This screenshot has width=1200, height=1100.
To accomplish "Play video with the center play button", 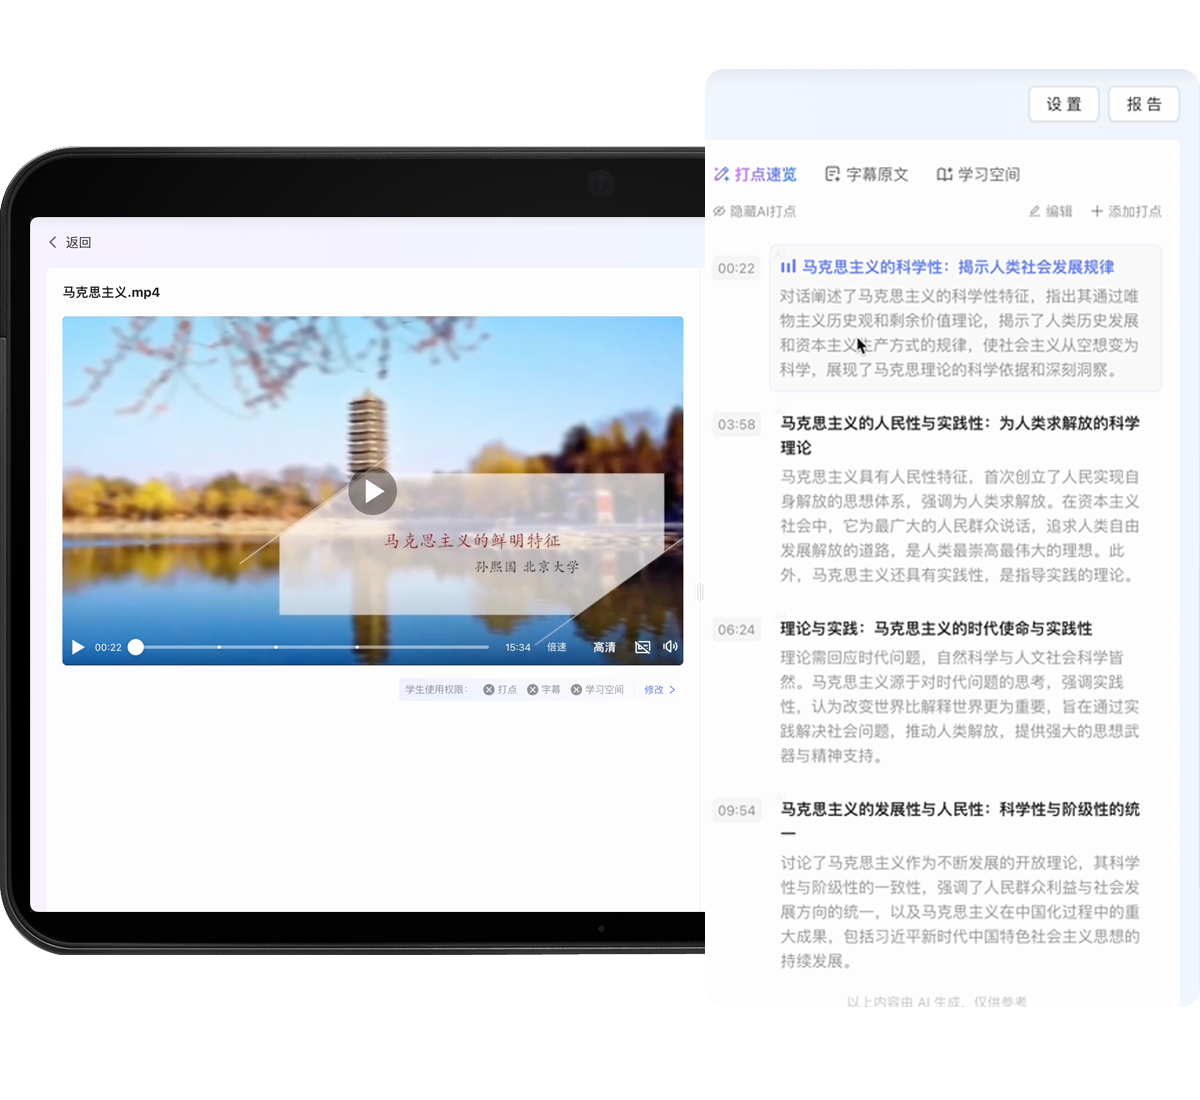I will (373, 491).
